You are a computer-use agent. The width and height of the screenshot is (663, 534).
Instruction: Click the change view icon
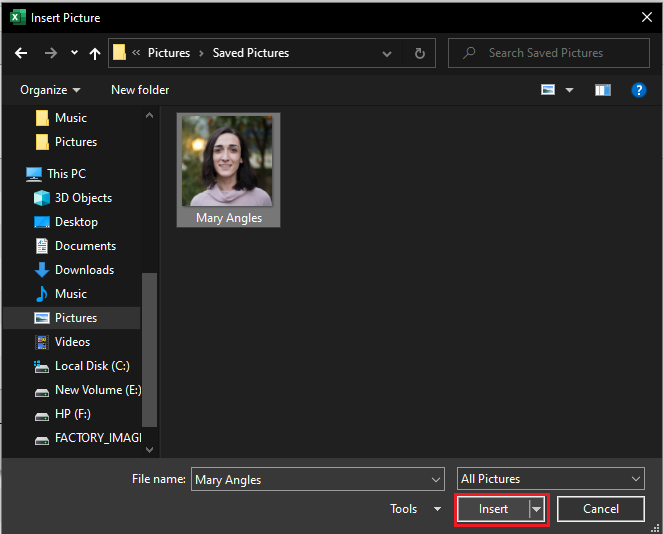(x=548, y=90)
